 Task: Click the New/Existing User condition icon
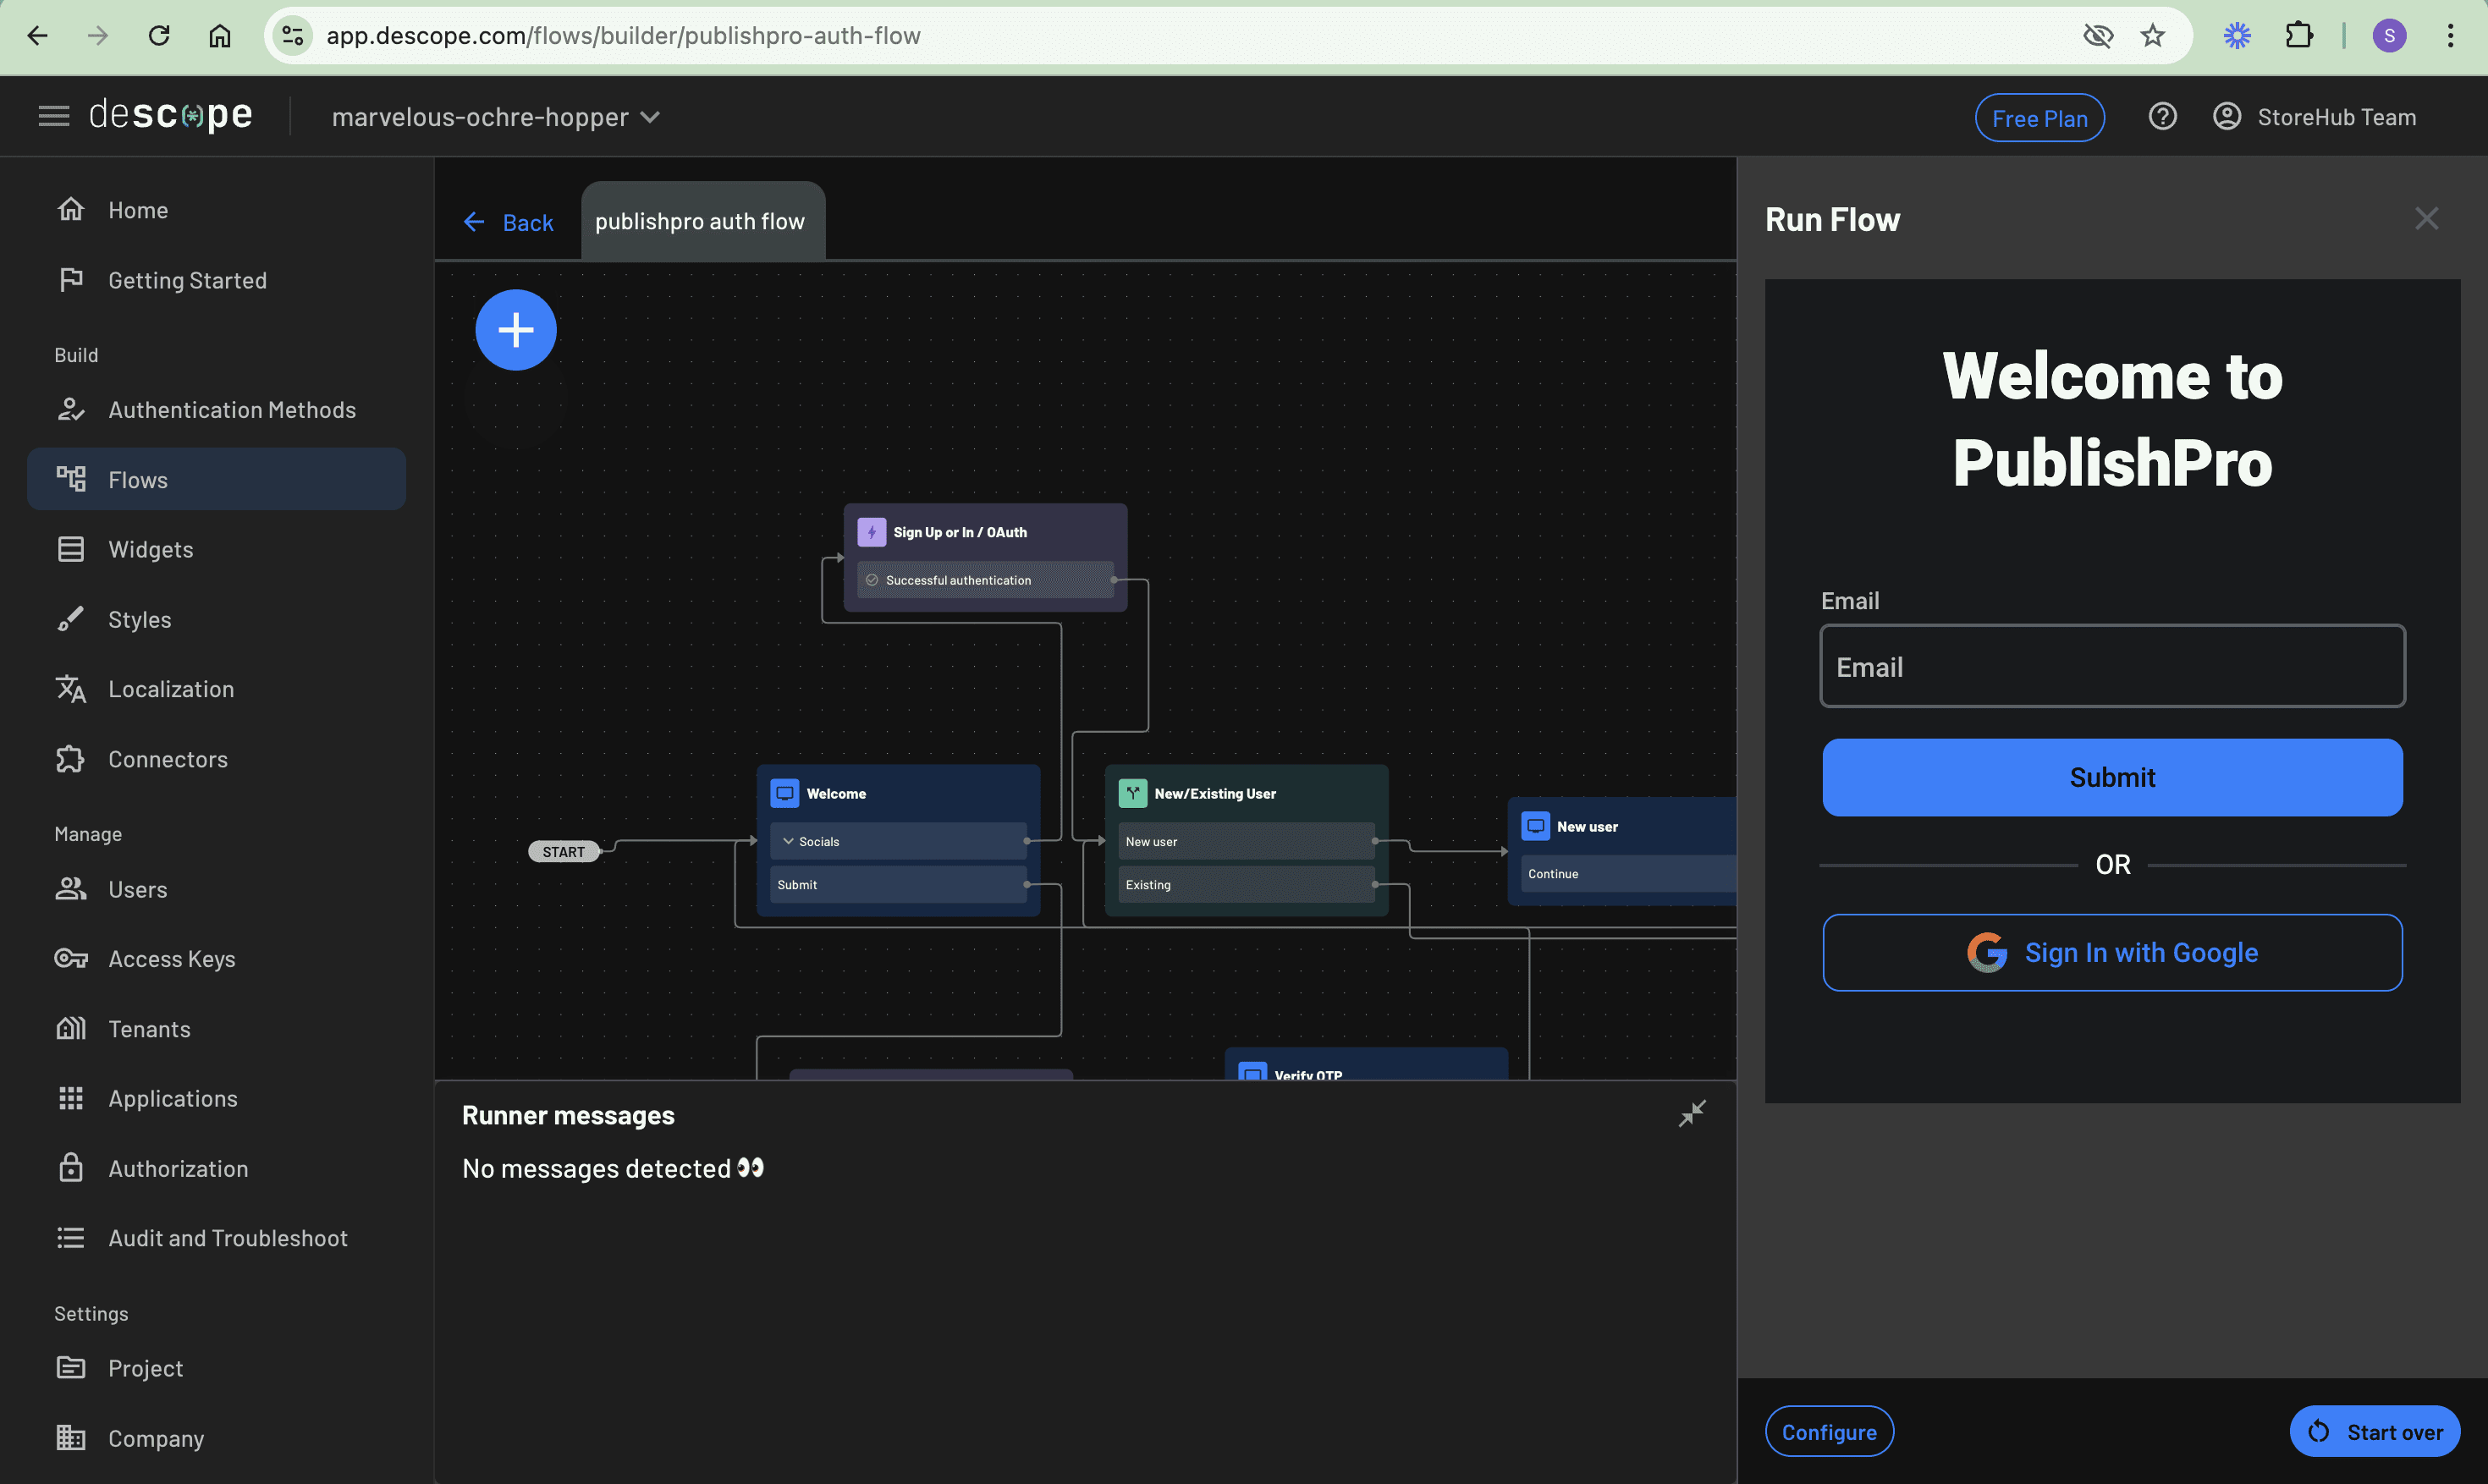[1132, 793]
